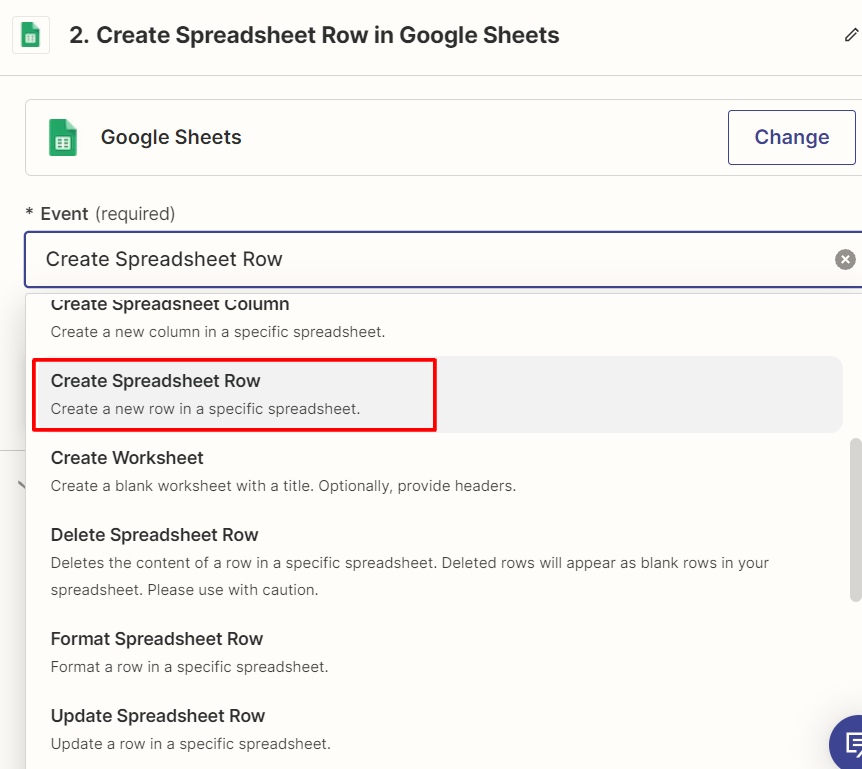Clear the Event field with the X icon
This screenshot has height=769, width=862.
[845, 259]
